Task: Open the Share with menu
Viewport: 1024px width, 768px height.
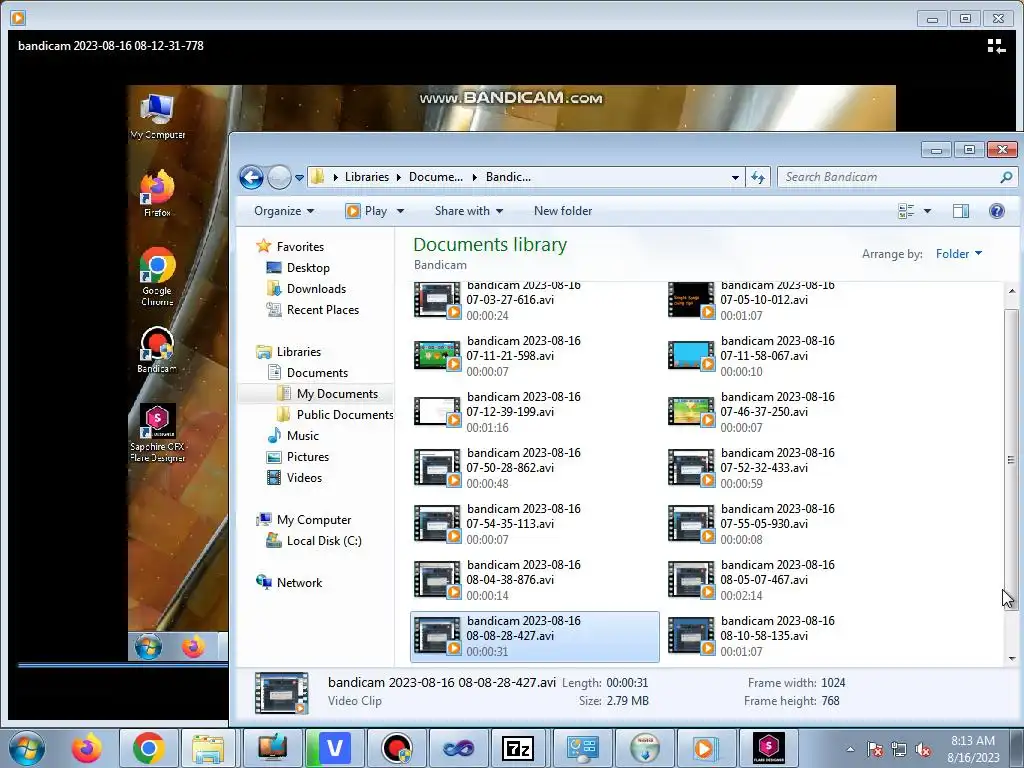Action: 469,211
